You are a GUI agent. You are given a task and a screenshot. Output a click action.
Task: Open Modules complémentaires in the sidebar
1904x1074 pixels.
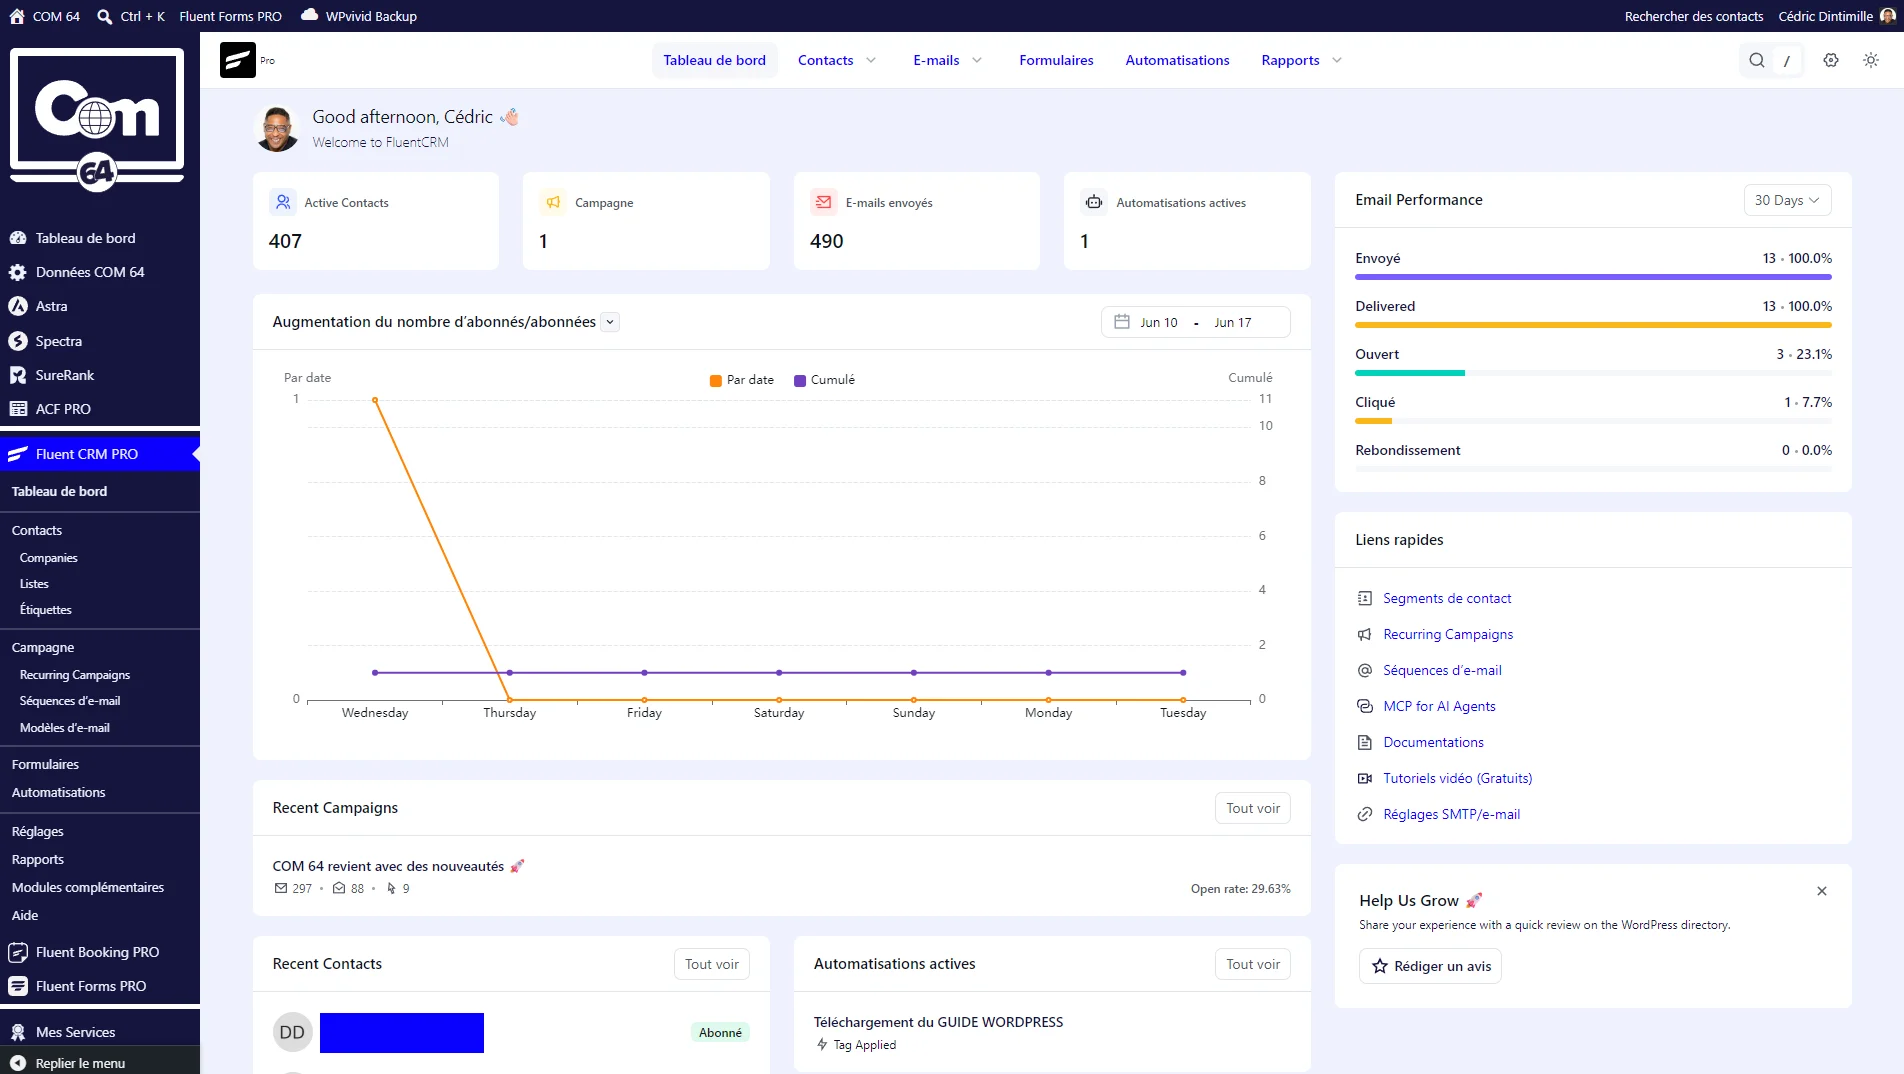88,887
